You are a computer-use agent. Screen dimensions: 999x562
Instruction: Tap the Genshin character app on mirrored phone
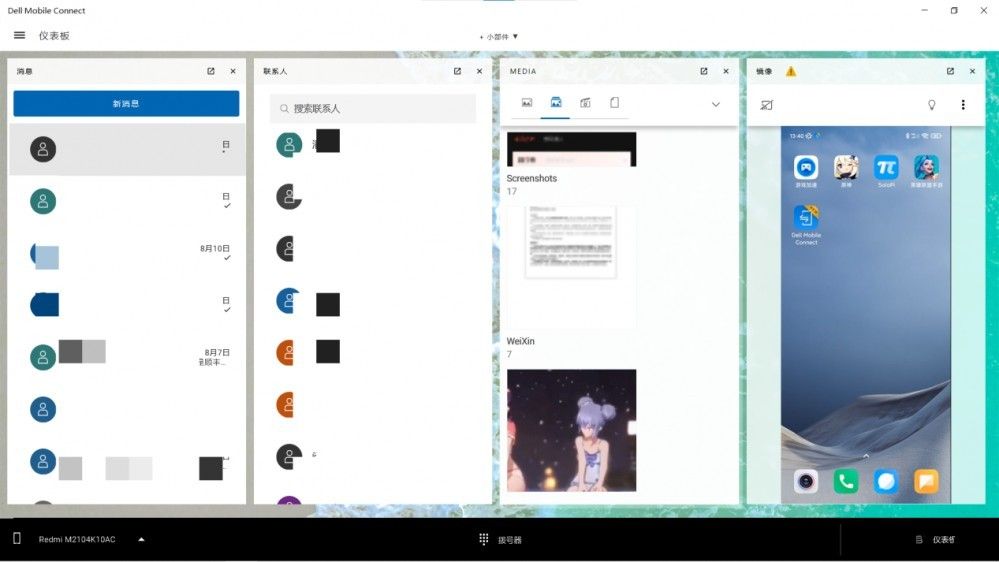pos(846,168)
